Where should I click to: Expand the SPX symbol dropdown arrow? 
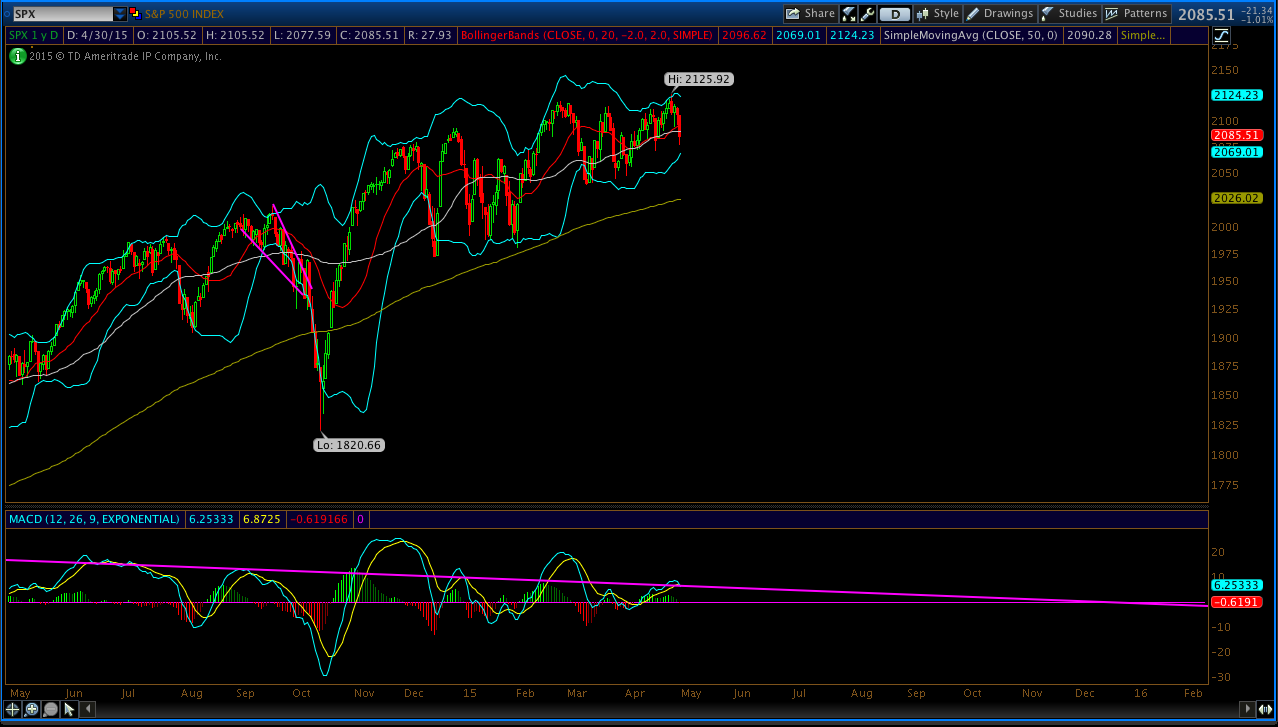tap(120, 14)
